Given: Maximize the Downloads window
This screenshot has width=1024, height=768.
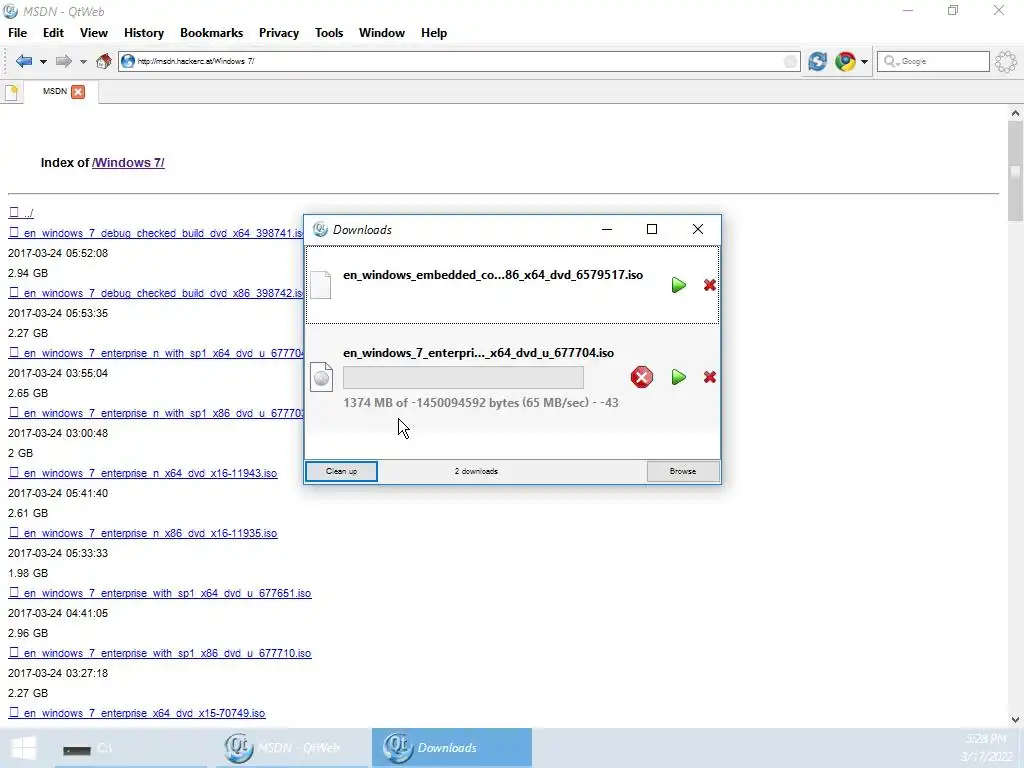Looking at the screenshot, I should pos(652,229).
